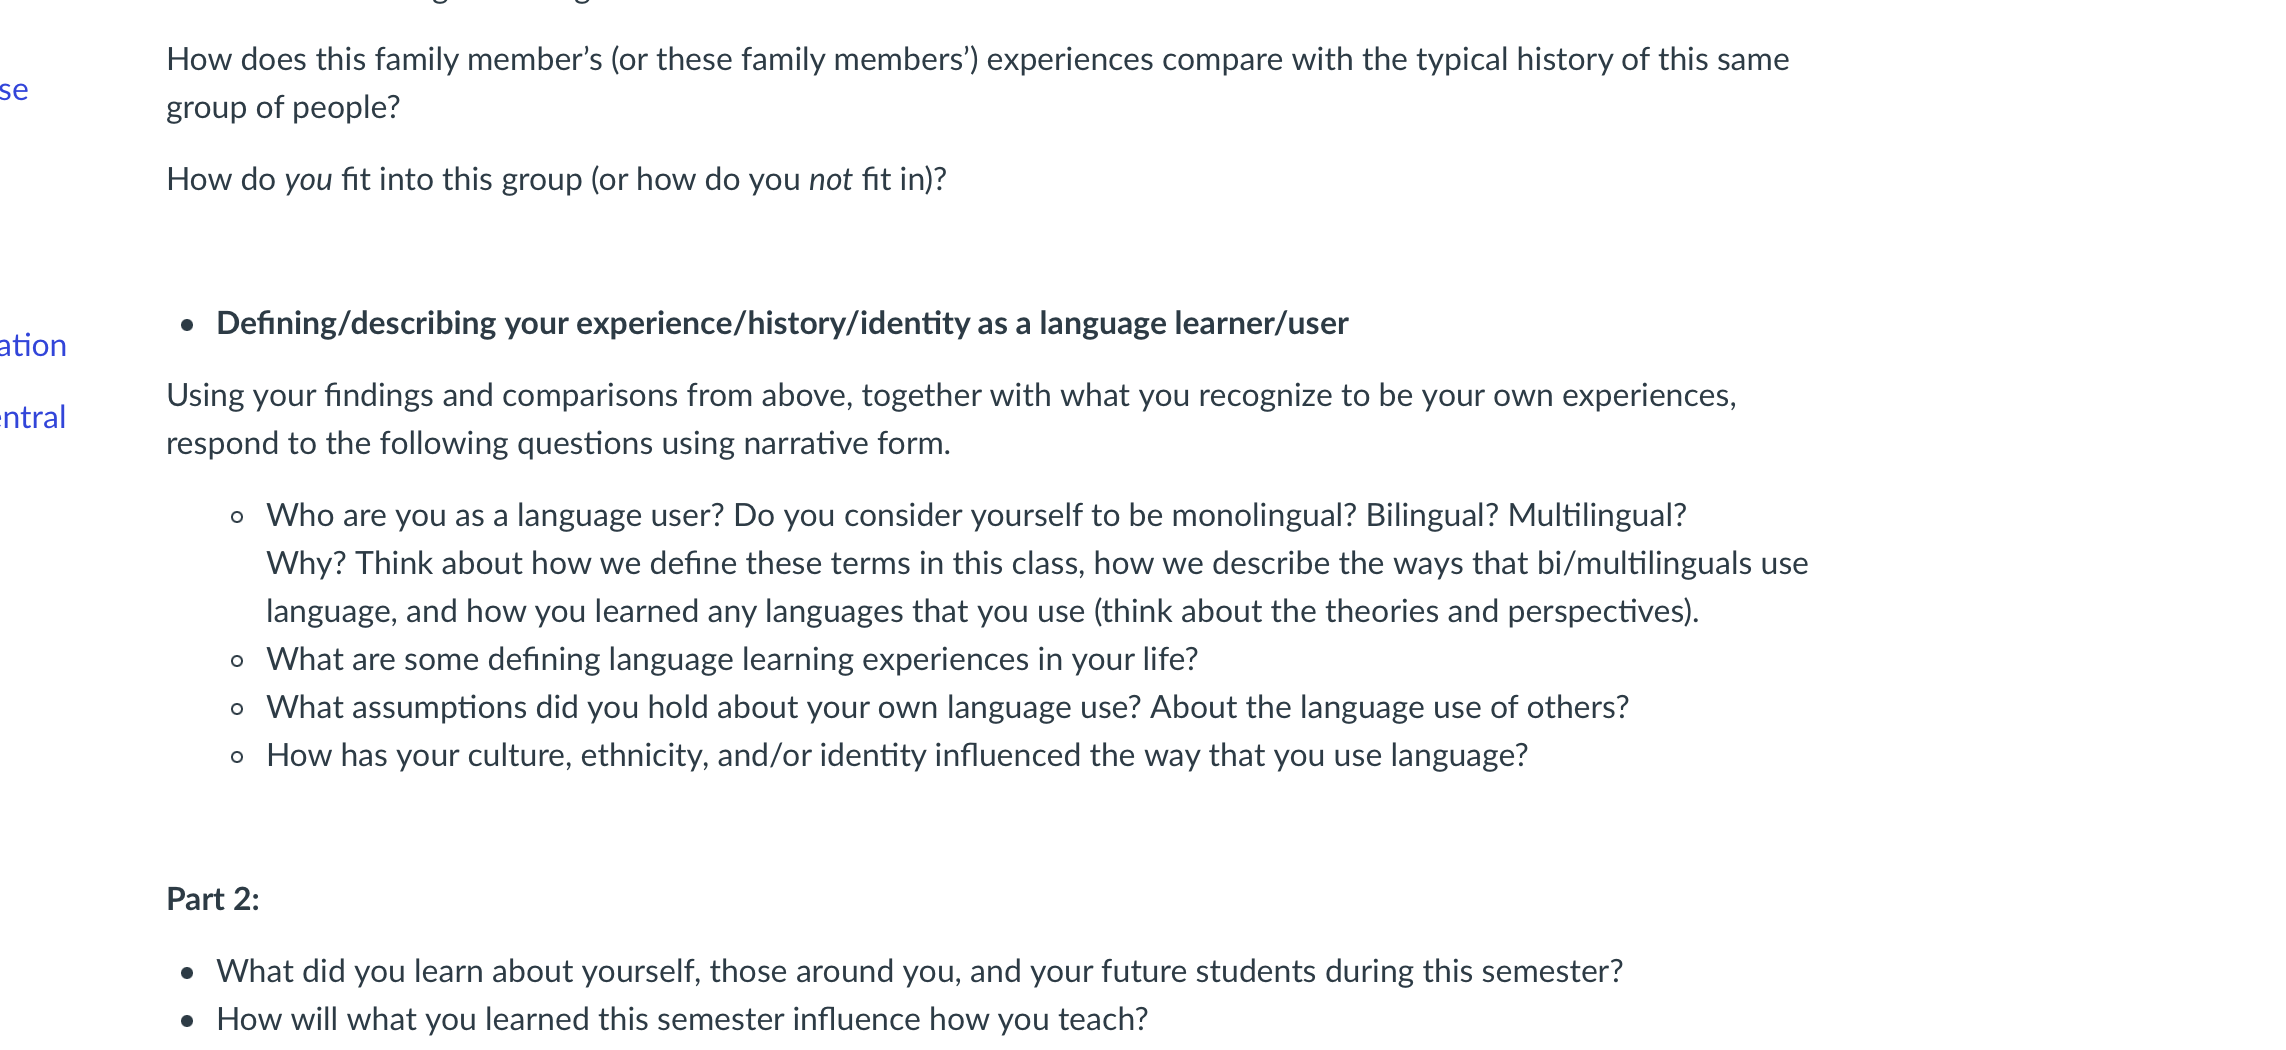Click the line mentioning 'theories and perspectives'
Viewport: 2286px width, 1050px height.
(983, 611)
